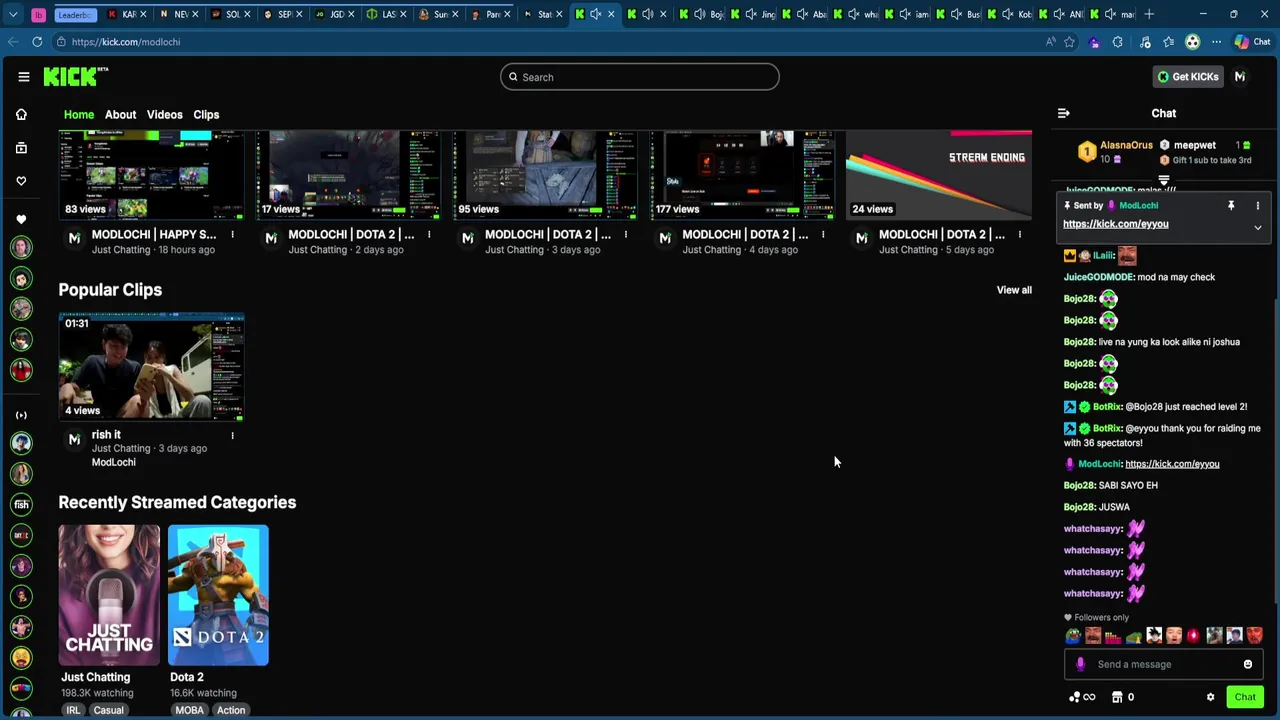The height and width of the screenshot is (720, 1280).
Task: Open options menu for 18 hours ago video
Action: click(232, 235)
